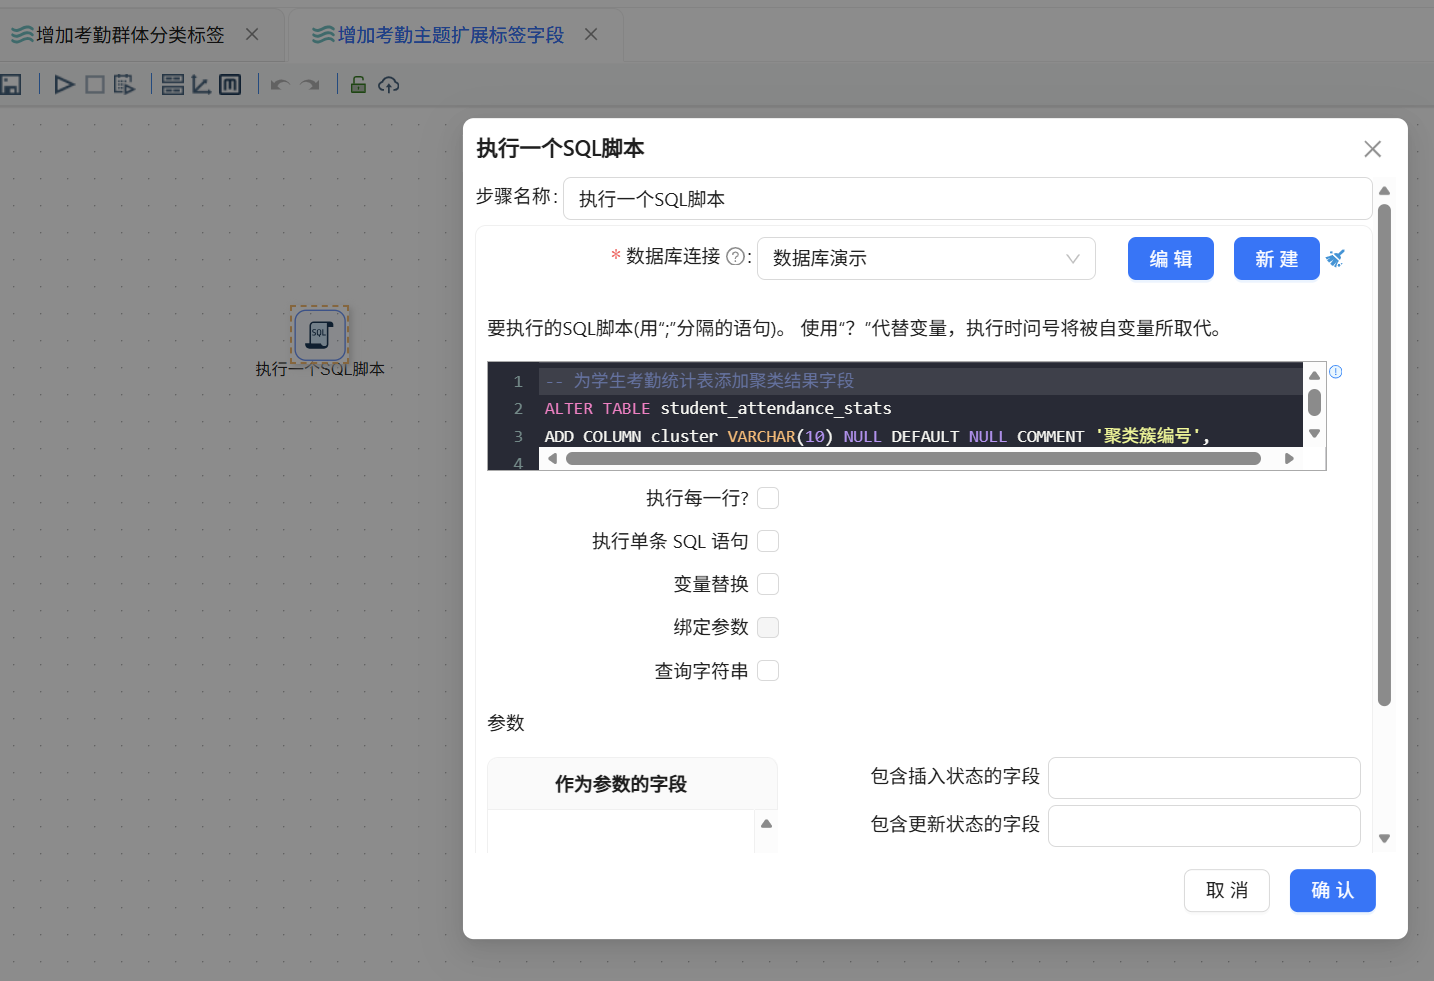The image size is (1434, 981).
Task: Click the help question mark by 数据库连接
Action: (x=735, y=257)
